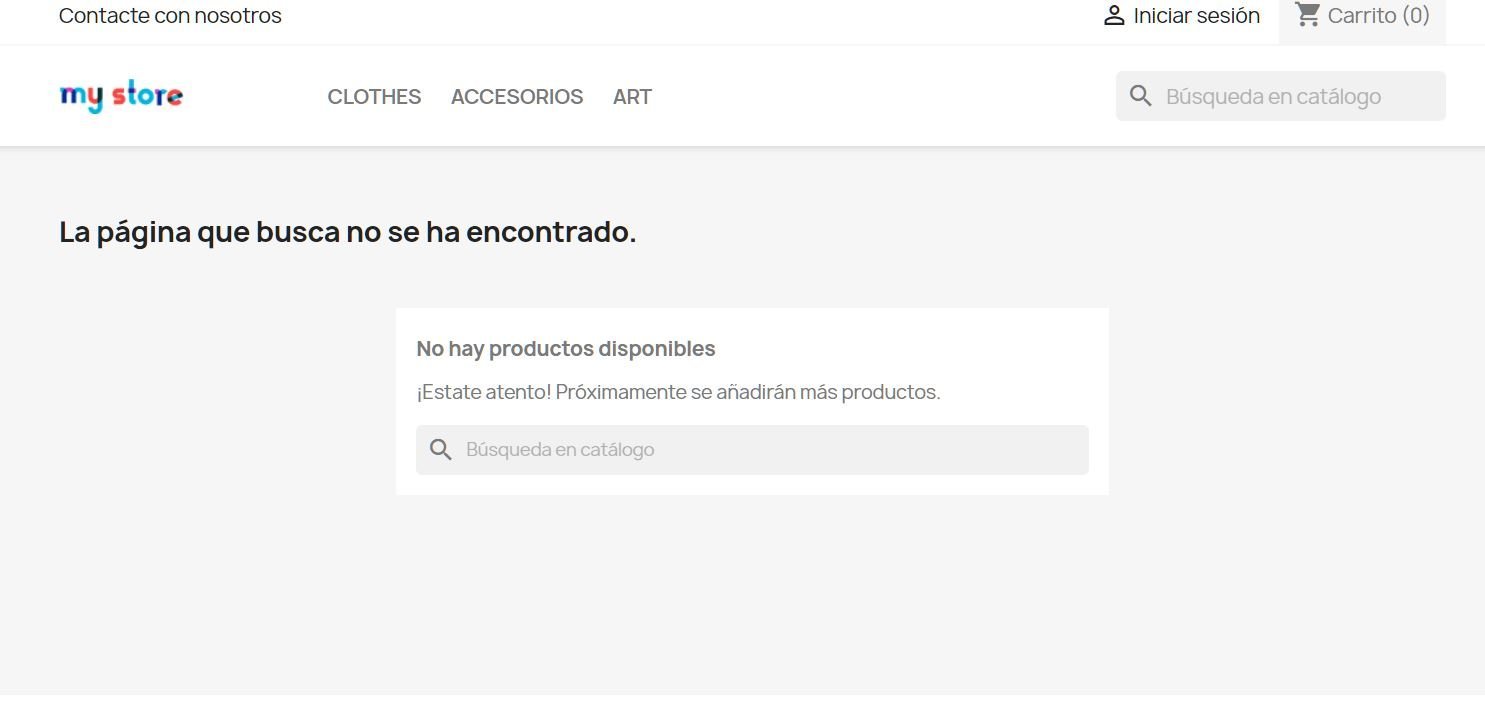Click the shopping cart icon

click(1307, 15)
